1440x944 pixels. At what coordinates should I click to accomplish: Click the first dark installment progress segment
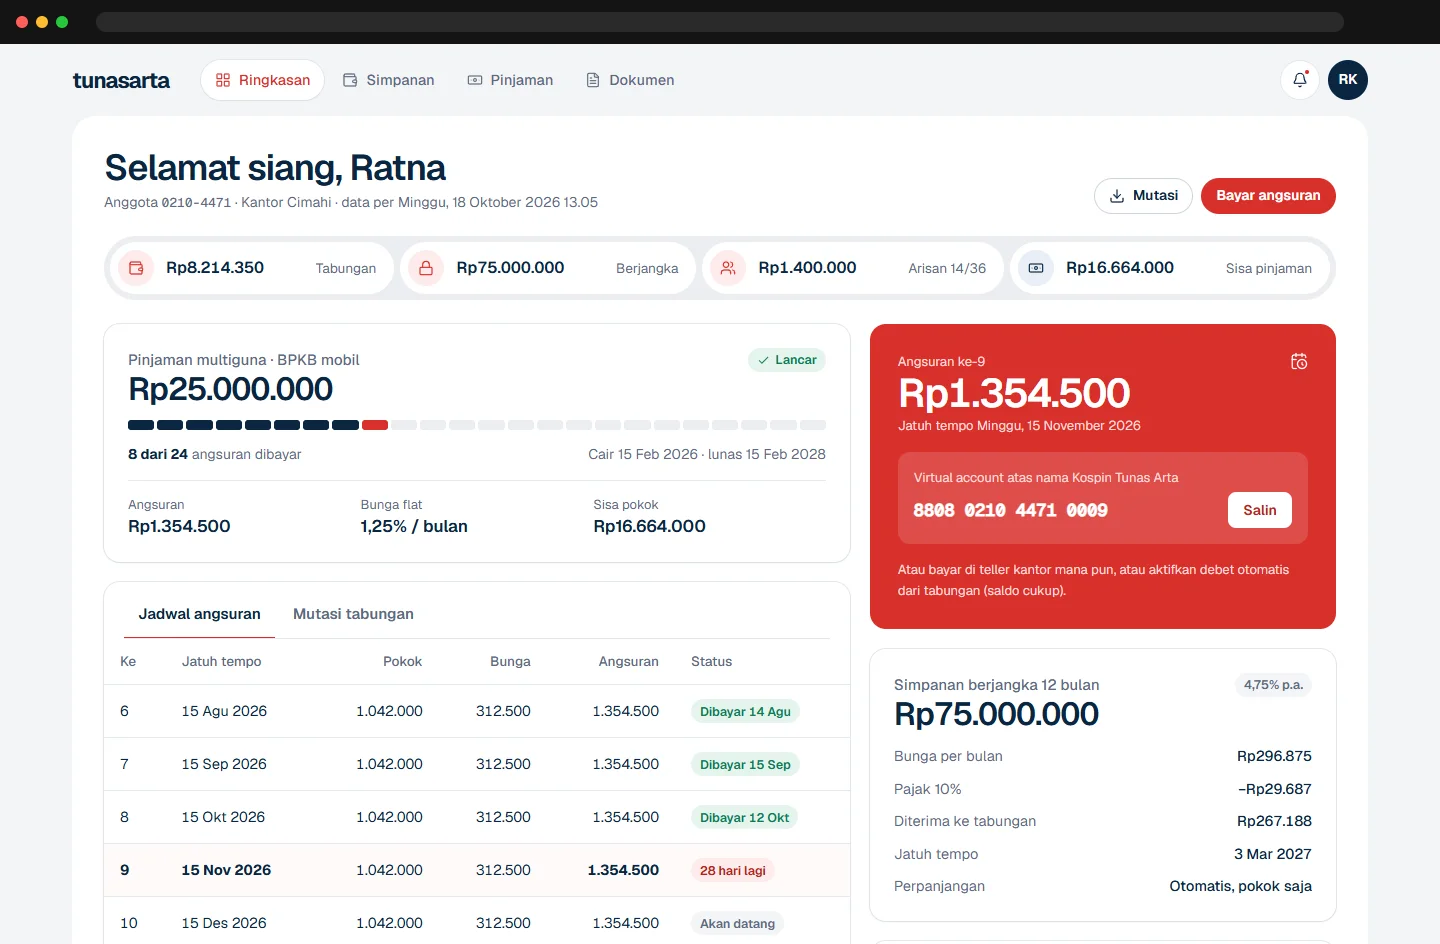coord(141,425)
